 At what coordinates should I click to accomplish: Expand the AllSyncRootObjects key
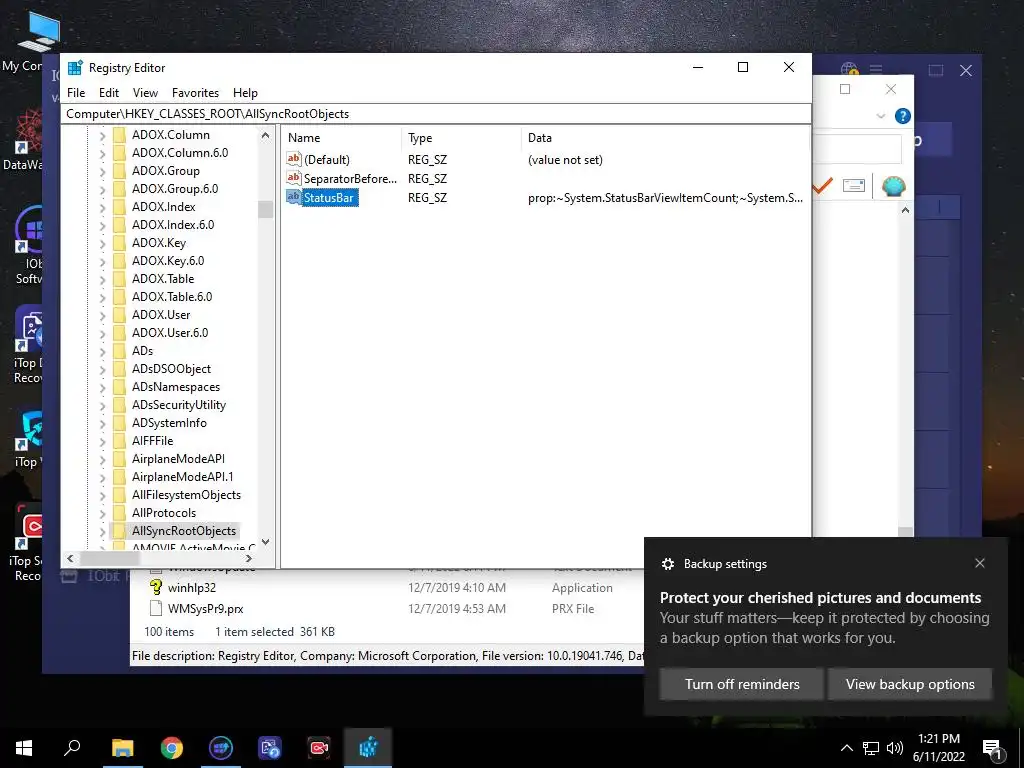pos(103,532)
